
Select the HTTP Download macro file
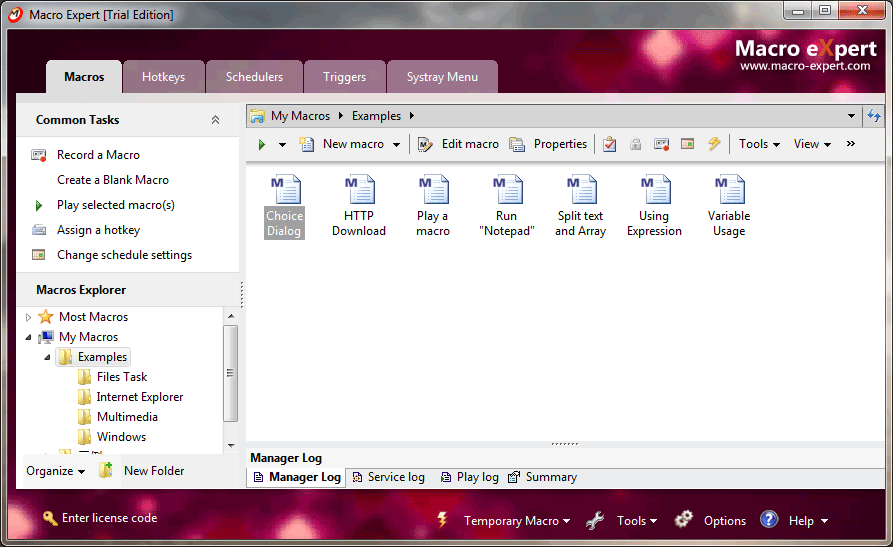tap(359, 204)
